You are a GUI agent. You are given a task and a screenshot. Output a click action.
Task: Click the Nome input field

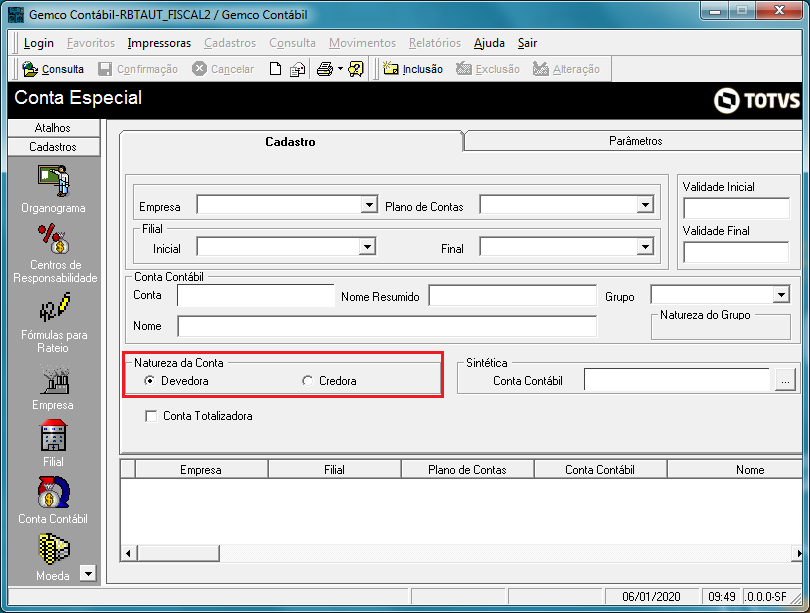click(387, 326)
